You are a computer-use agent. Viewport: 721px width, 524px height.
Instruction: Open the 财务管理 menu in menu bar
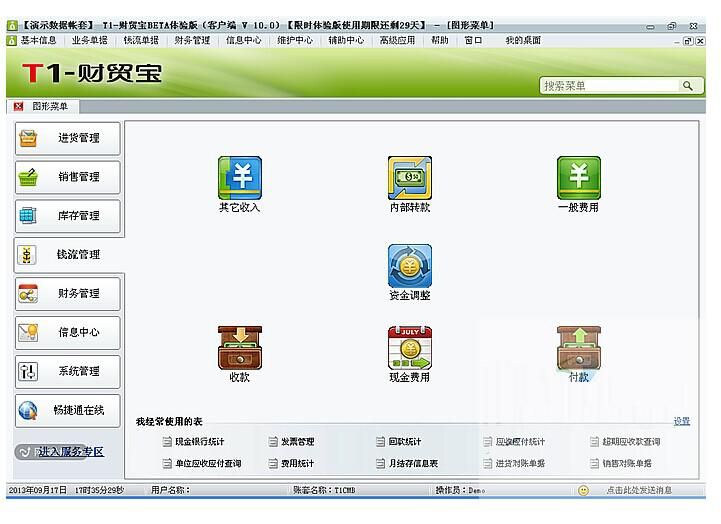192,40
